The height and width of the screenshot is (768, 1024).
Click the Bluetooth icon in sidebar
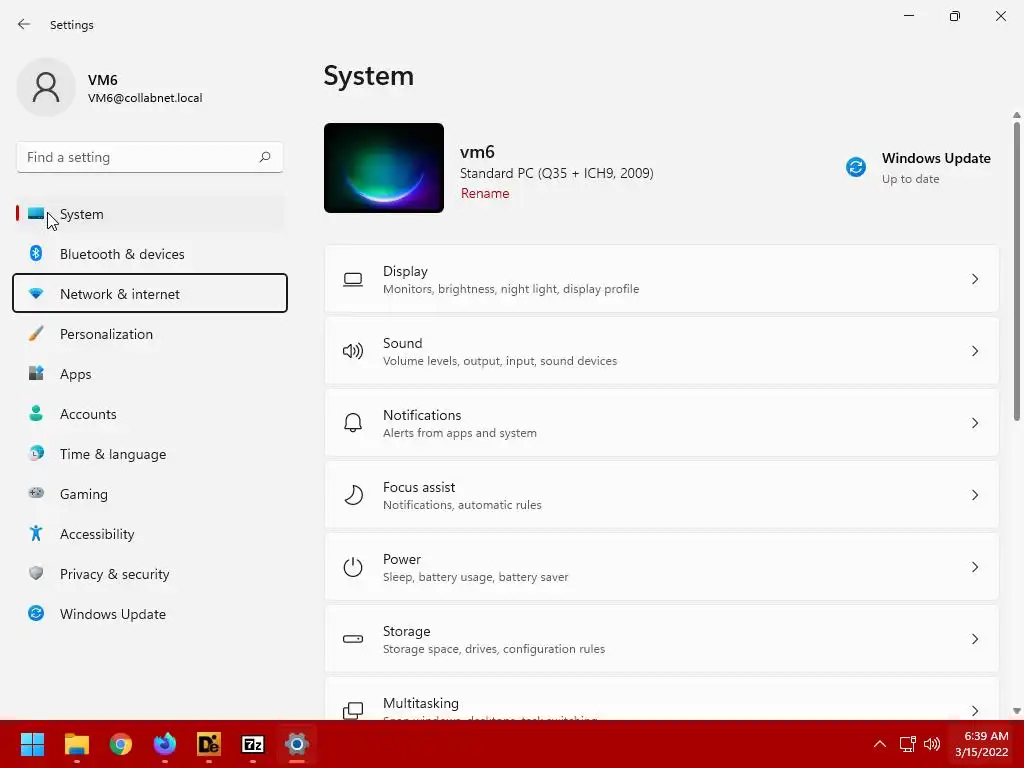[36, 253]
